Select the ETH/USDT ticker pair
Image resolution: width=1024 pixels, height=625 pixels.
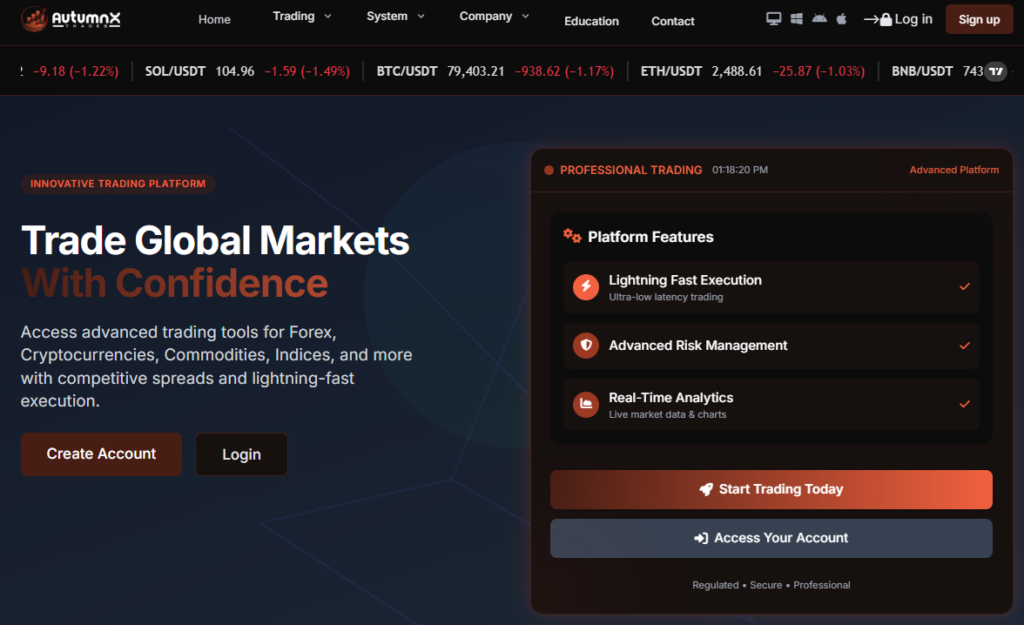tap(671, 71)
